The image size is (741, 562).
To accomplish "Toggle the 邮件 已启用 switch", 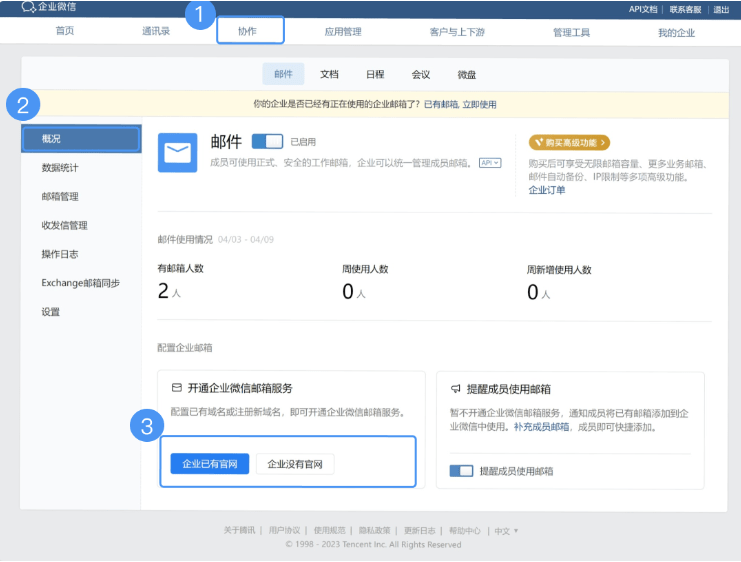I will [267, 142].
